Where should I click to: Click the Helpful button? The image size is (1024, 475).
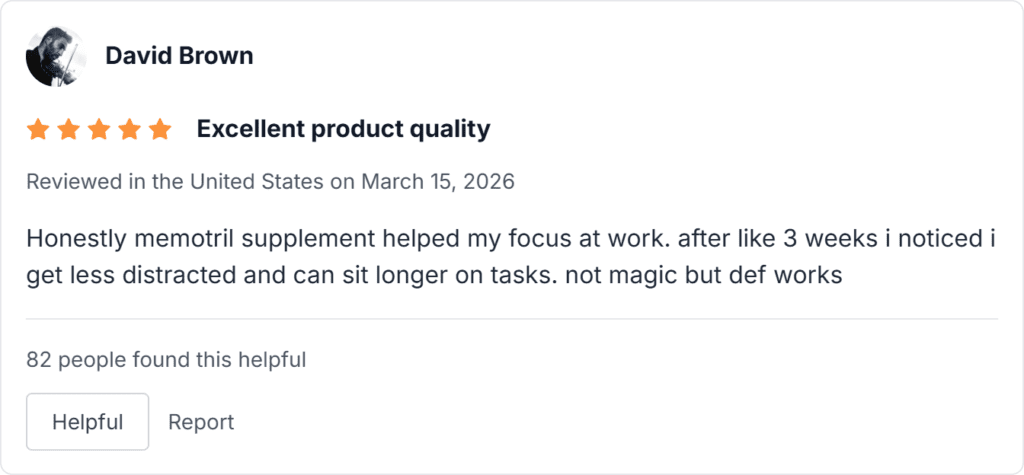pyautogui.click(x=87, y=422)
